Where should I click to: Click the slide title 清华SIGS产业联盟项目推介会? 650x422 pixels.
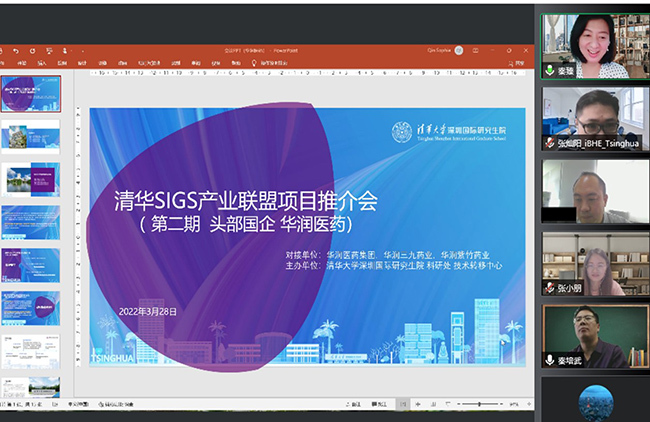click(246, 201)
